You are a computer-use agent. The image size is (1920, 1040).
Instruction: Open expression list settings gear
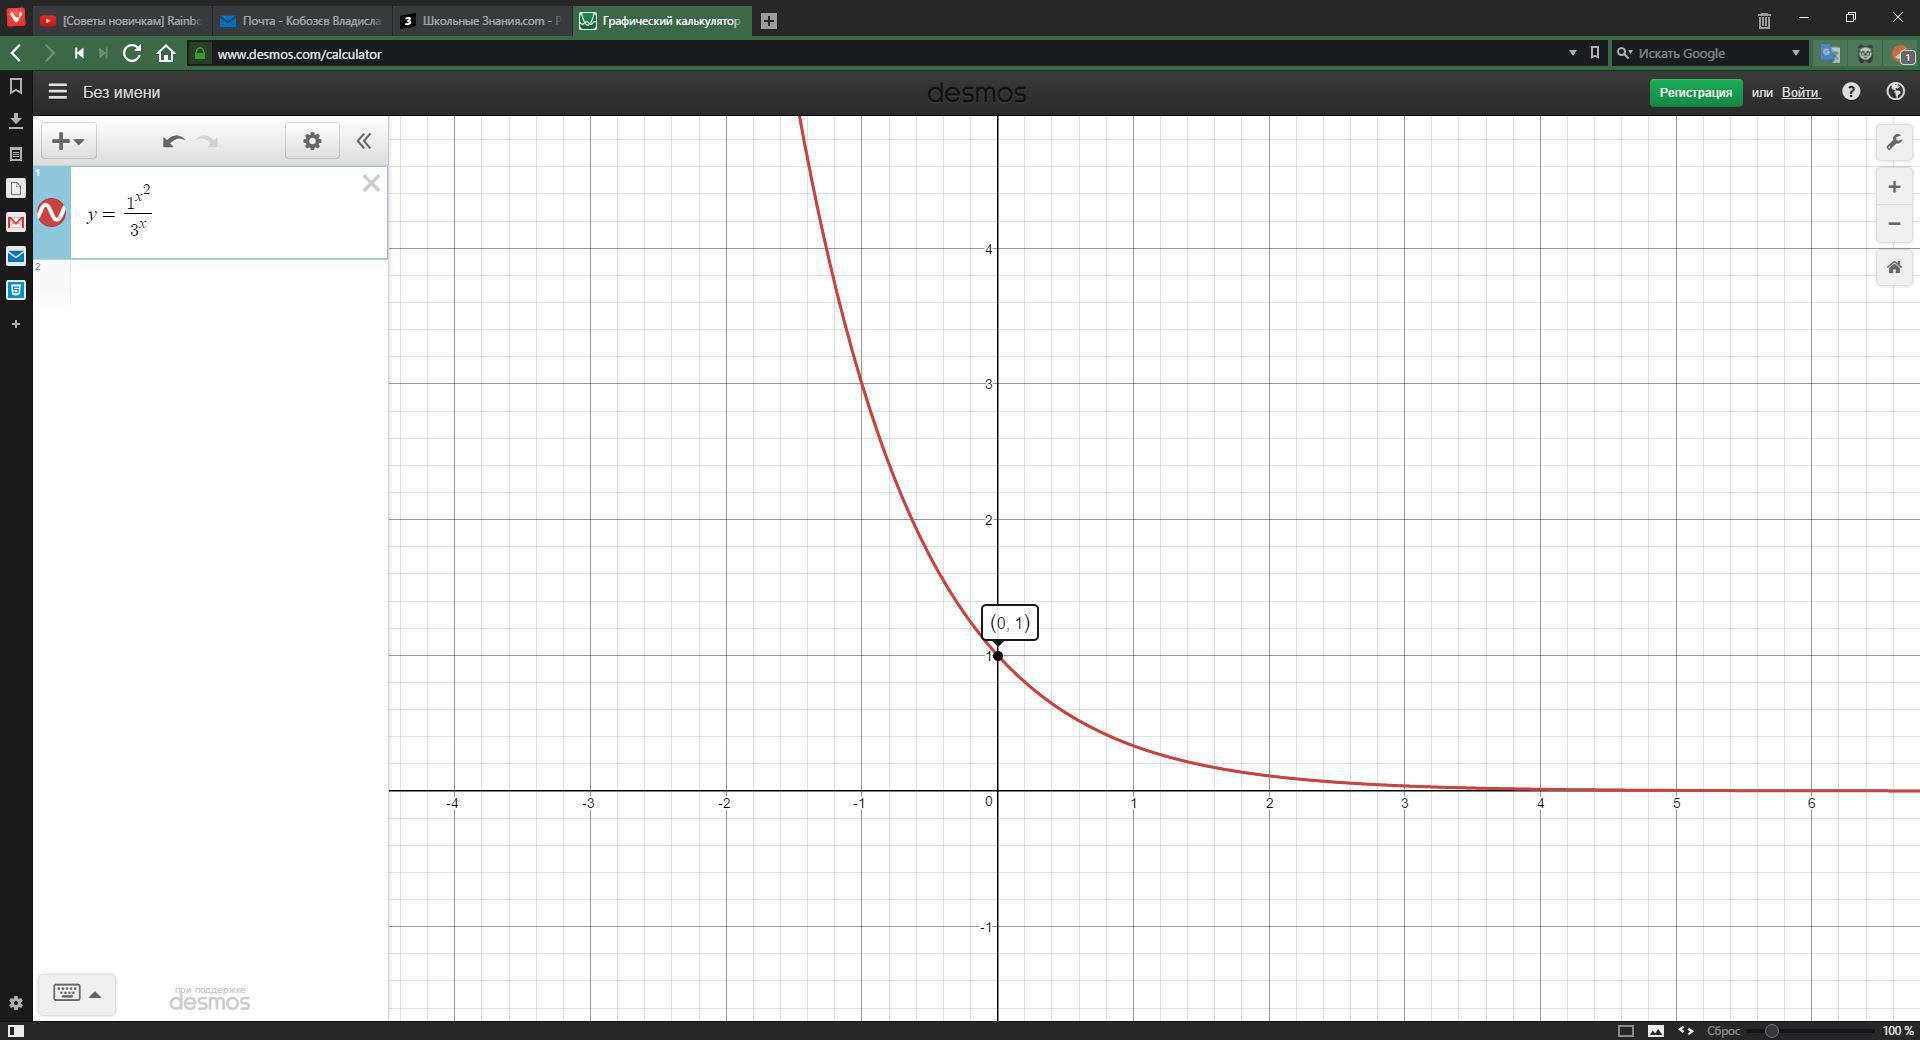312,141
